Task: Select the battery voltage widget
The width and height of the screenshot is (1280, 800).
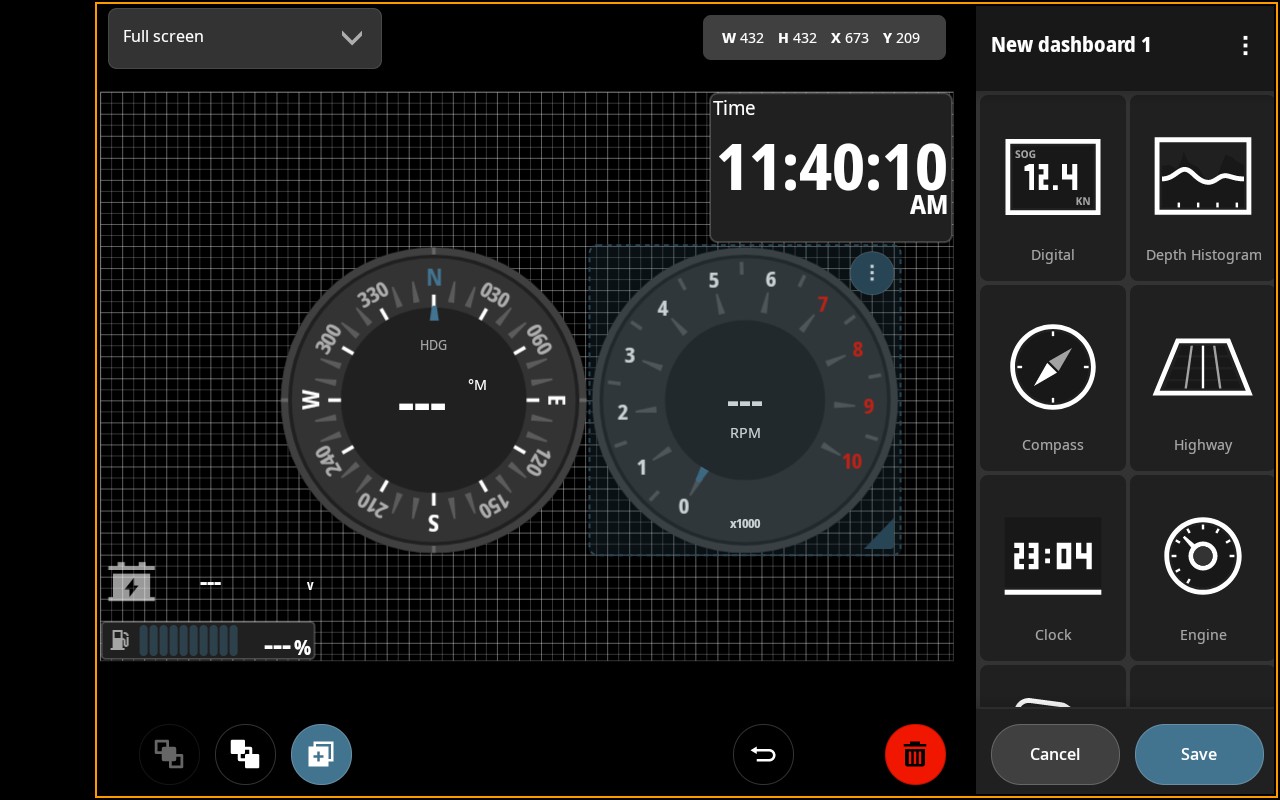Action: [x=210, y=583]
